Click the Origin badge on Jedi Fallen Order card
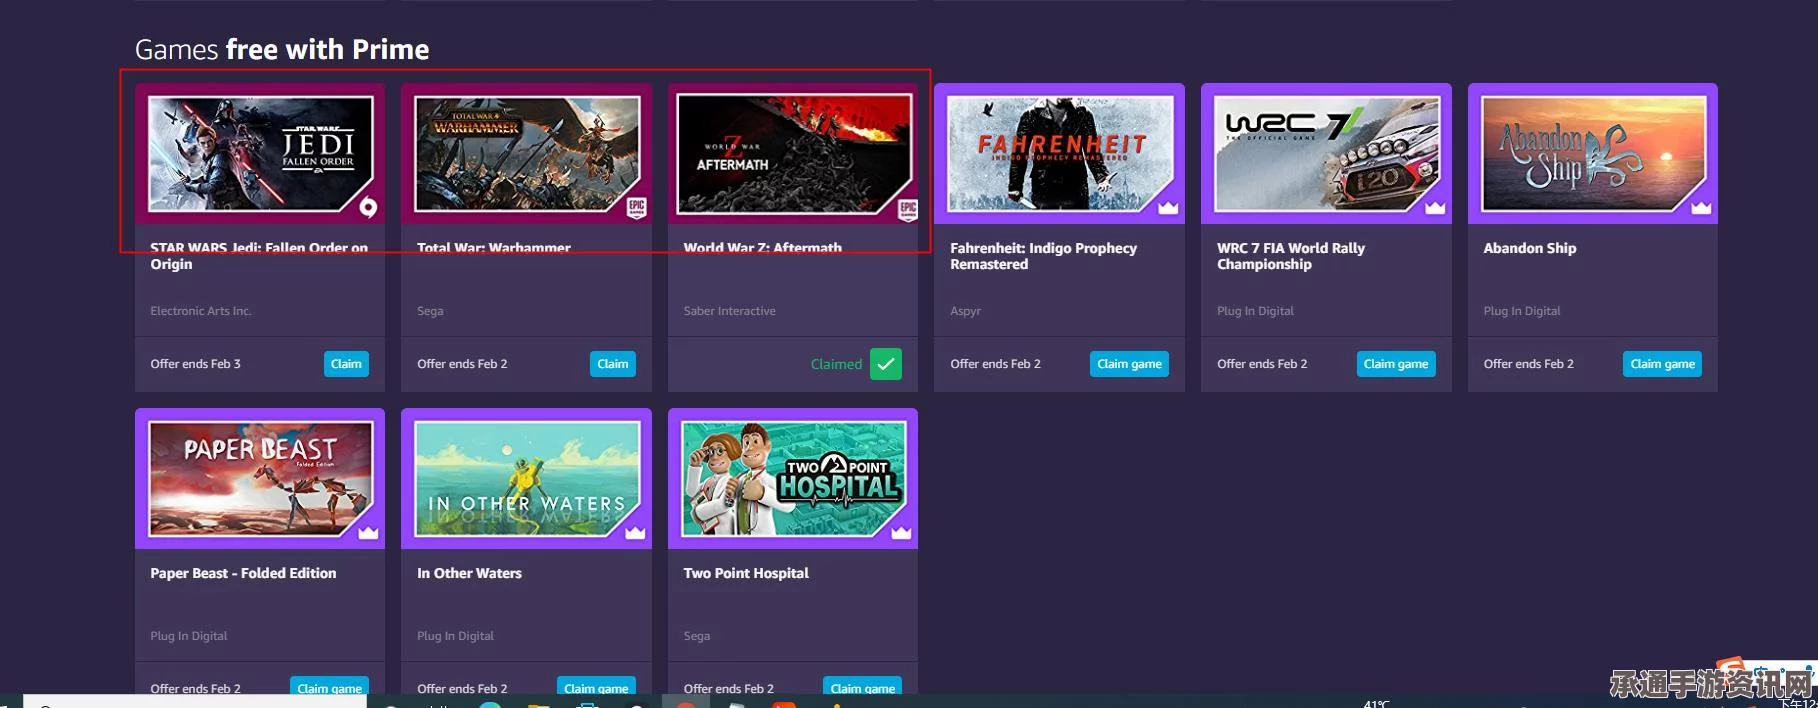 [368, 207]
